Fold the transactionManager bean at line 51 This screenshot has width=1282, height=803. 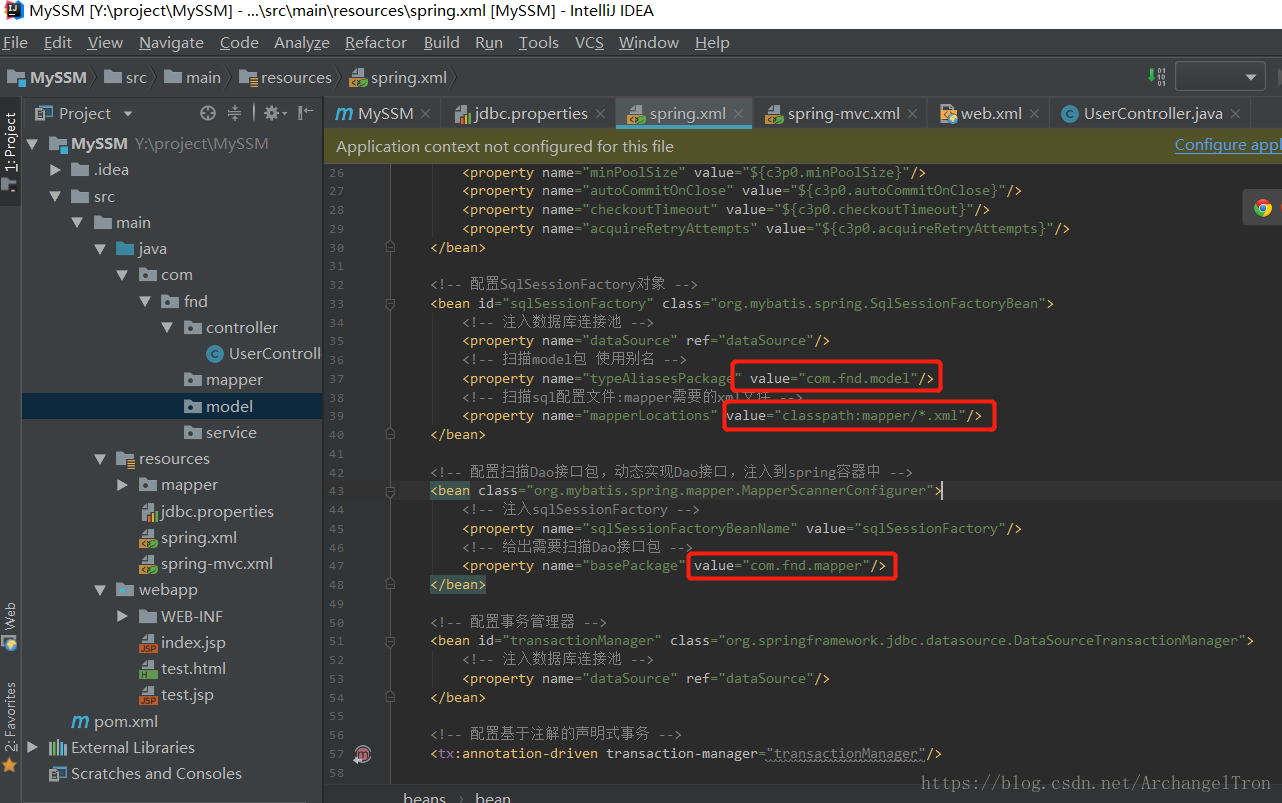pos(390,641)
